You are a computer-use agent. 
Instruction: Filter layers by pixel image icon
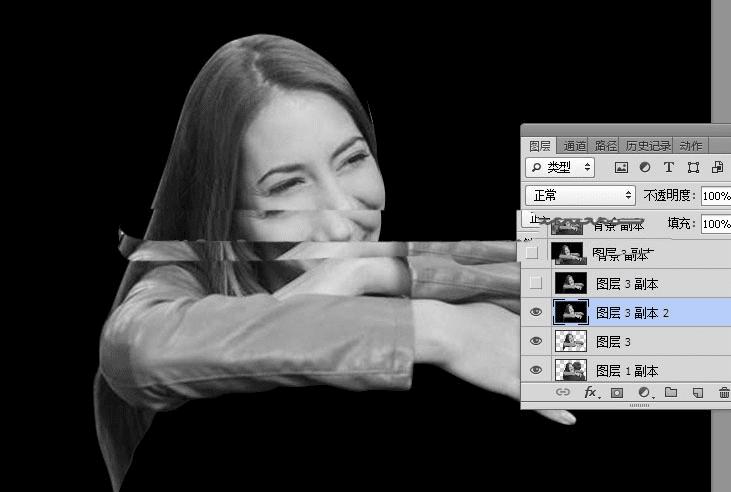click(x=621, y=167)
